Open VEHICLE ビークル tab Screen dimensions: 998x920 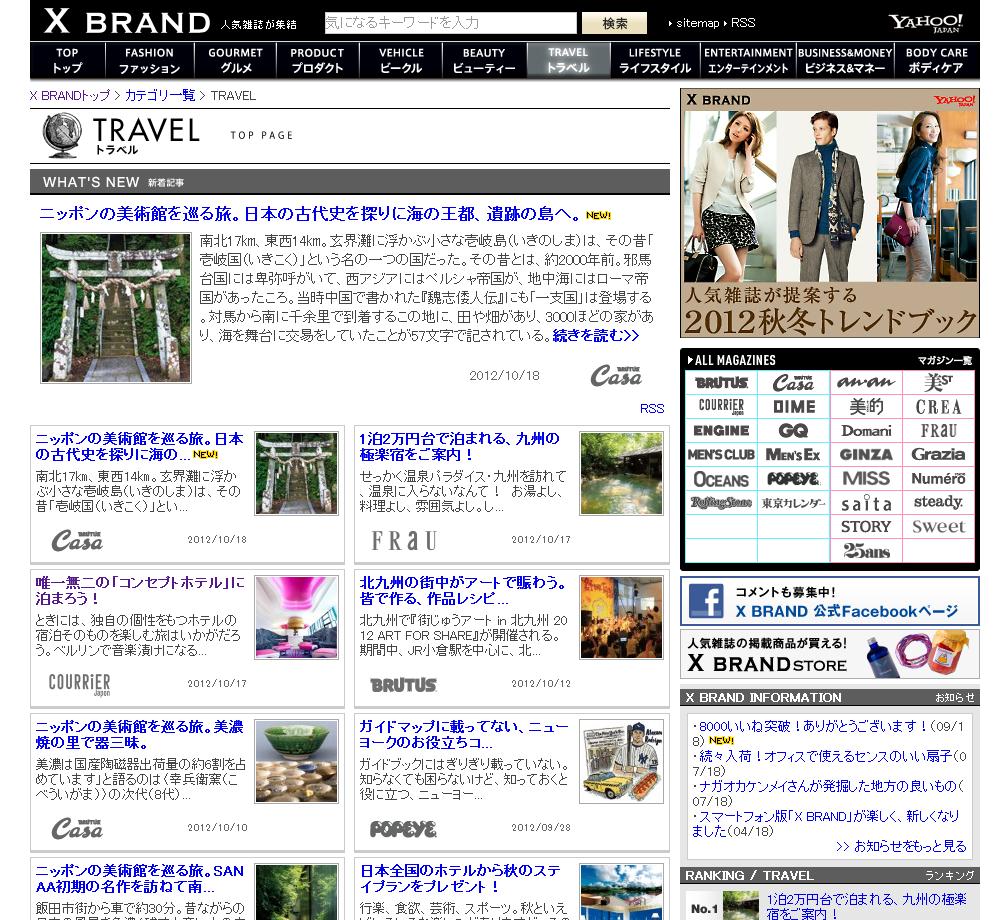[x=401, y=60]
